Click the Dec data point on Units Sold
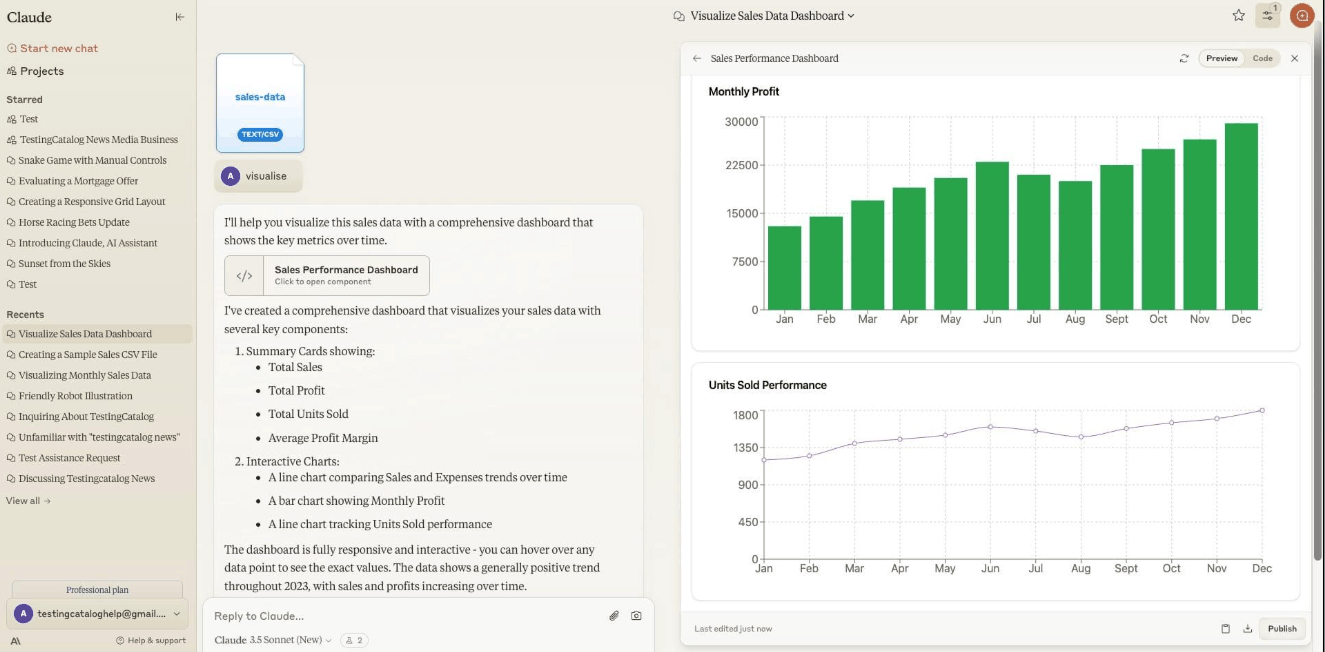 click(1262, 410)
